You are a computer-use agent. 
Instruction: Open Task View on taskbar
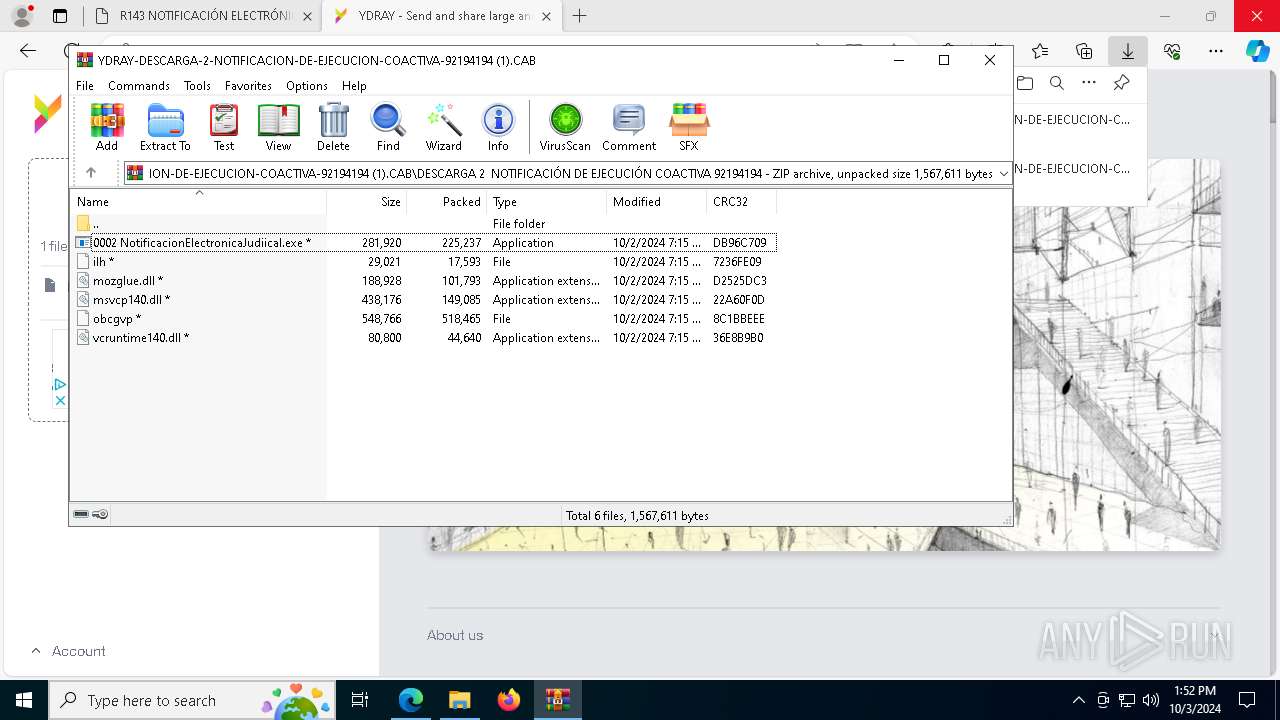[x=360, y=700]
